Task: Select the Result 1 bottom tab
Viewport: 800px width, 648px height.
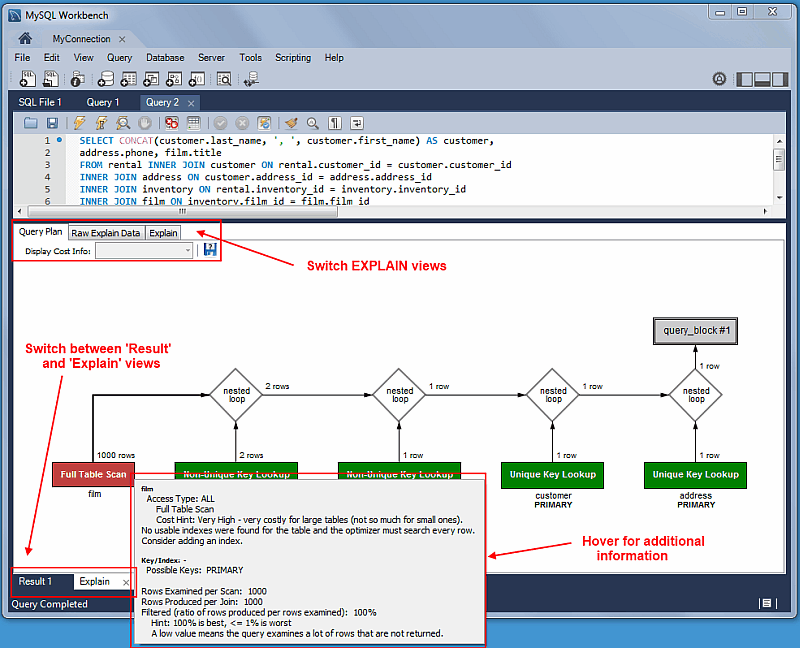Action: click(36, 581)
